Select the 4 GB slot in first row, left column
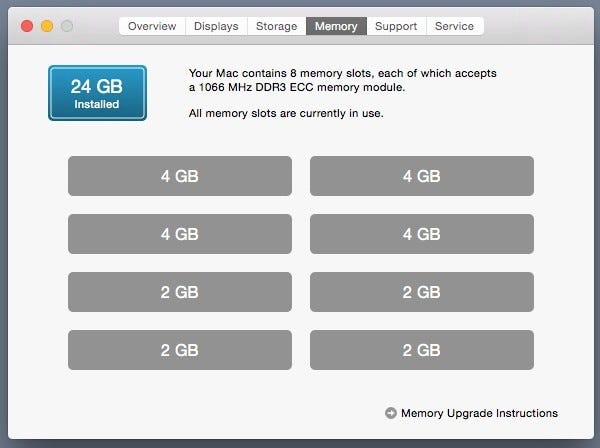This screenshot has width=600, height=448. pos(180,176)
